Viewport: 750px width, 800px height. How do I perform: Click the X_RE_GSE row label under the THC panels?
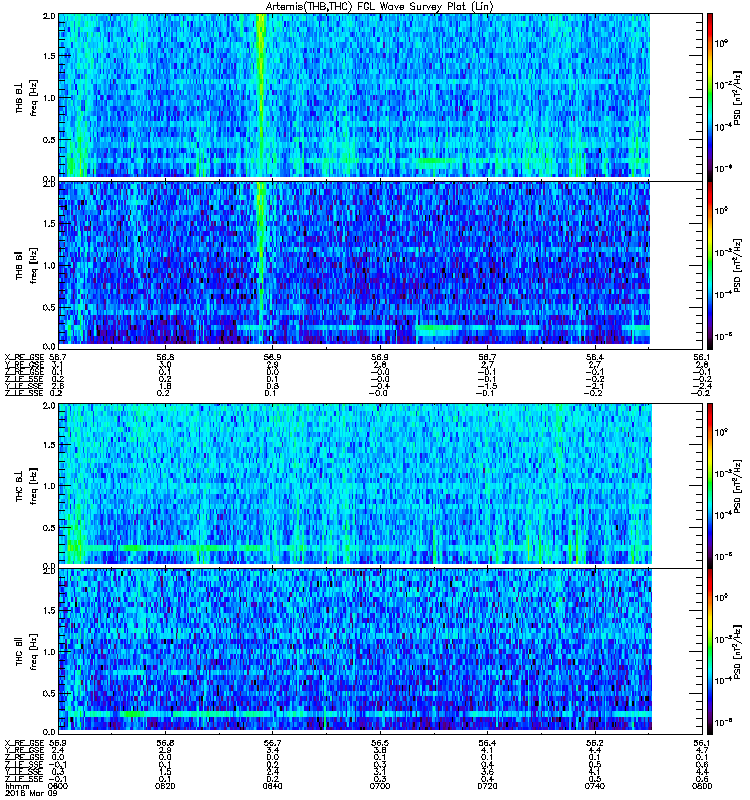24,743
